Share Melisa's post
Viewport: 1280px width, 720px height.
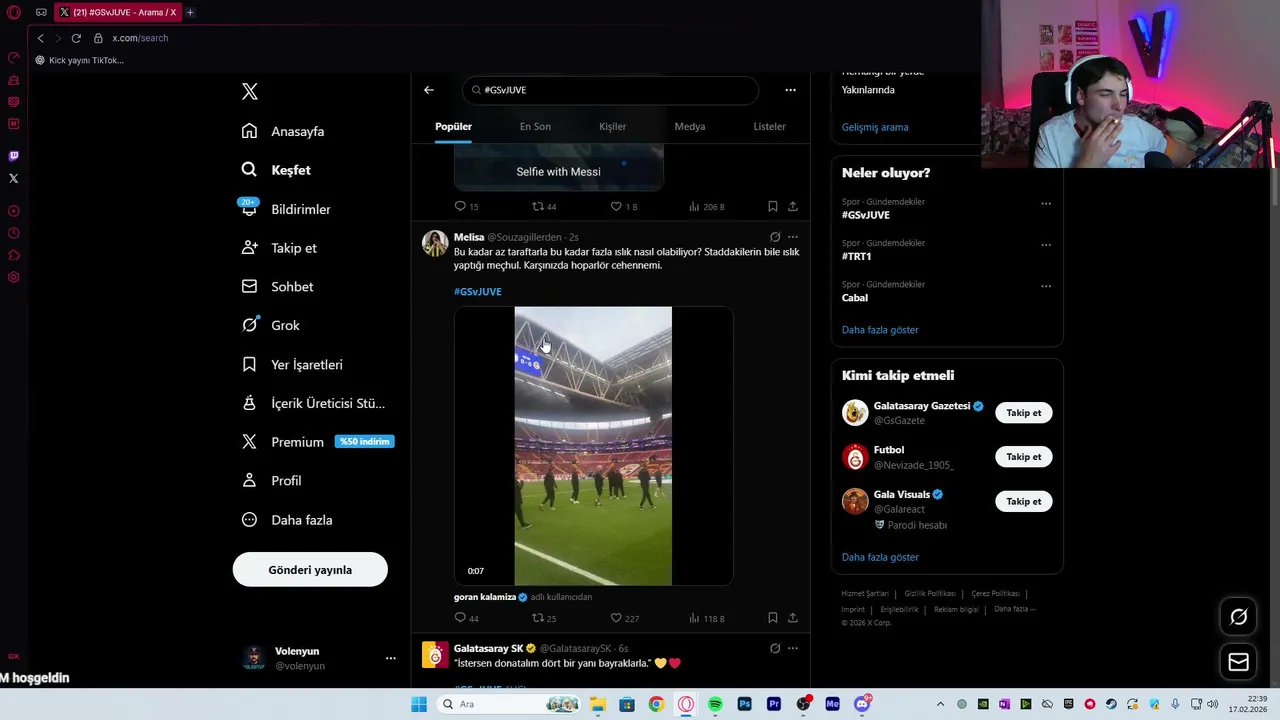click(793, 618)
